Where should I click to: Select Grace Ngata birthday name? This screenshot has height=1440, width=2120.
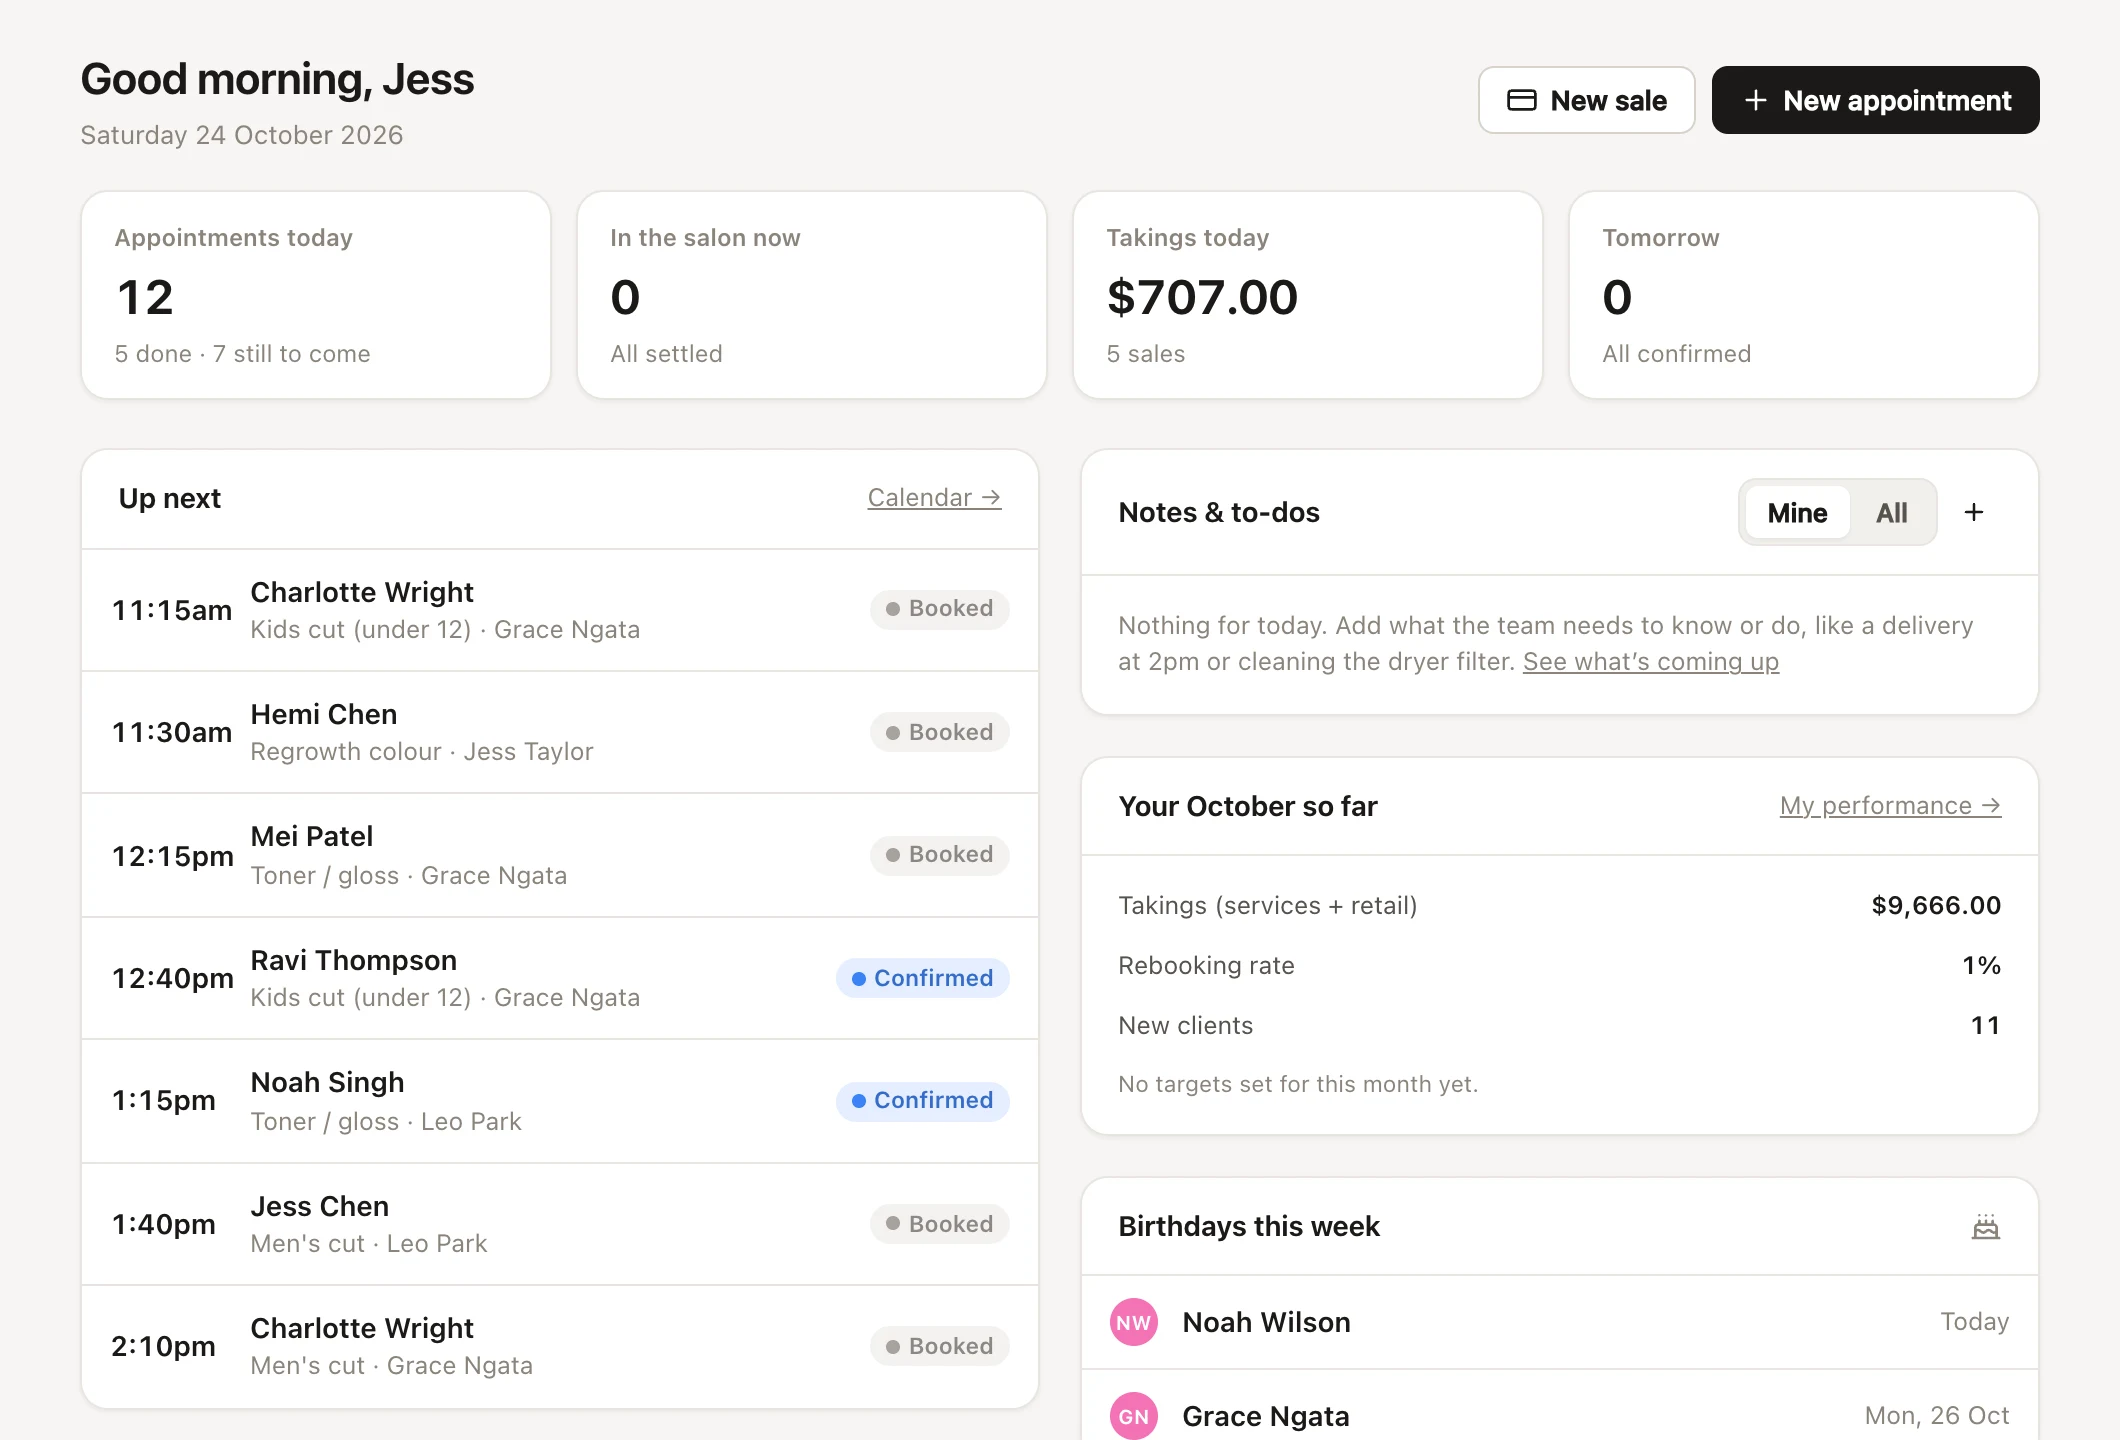(x=1265, y=1416)
